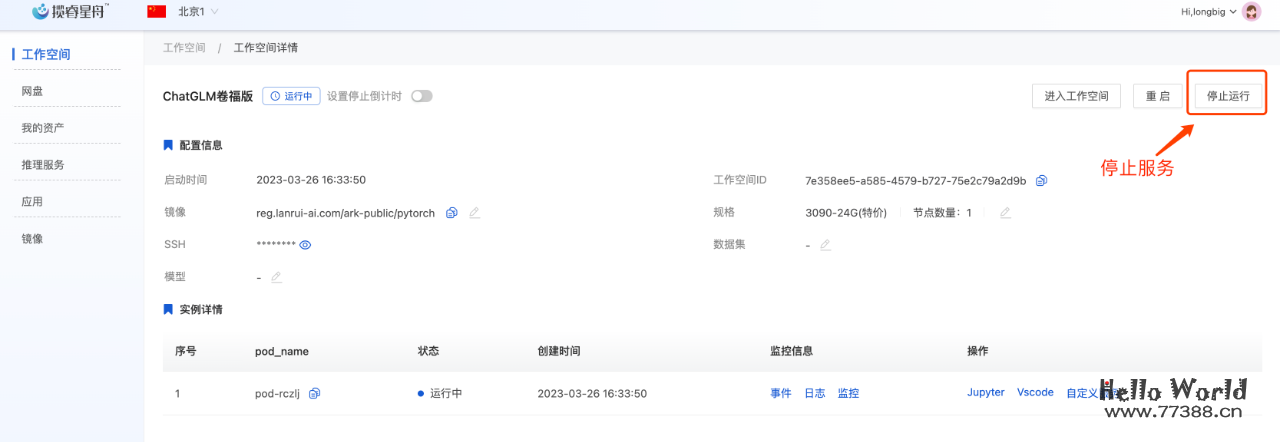Image resolution: width=1280 pixels, height=442 pixels.
Task: Open 应用 in the sidebar
Action: 33,201
